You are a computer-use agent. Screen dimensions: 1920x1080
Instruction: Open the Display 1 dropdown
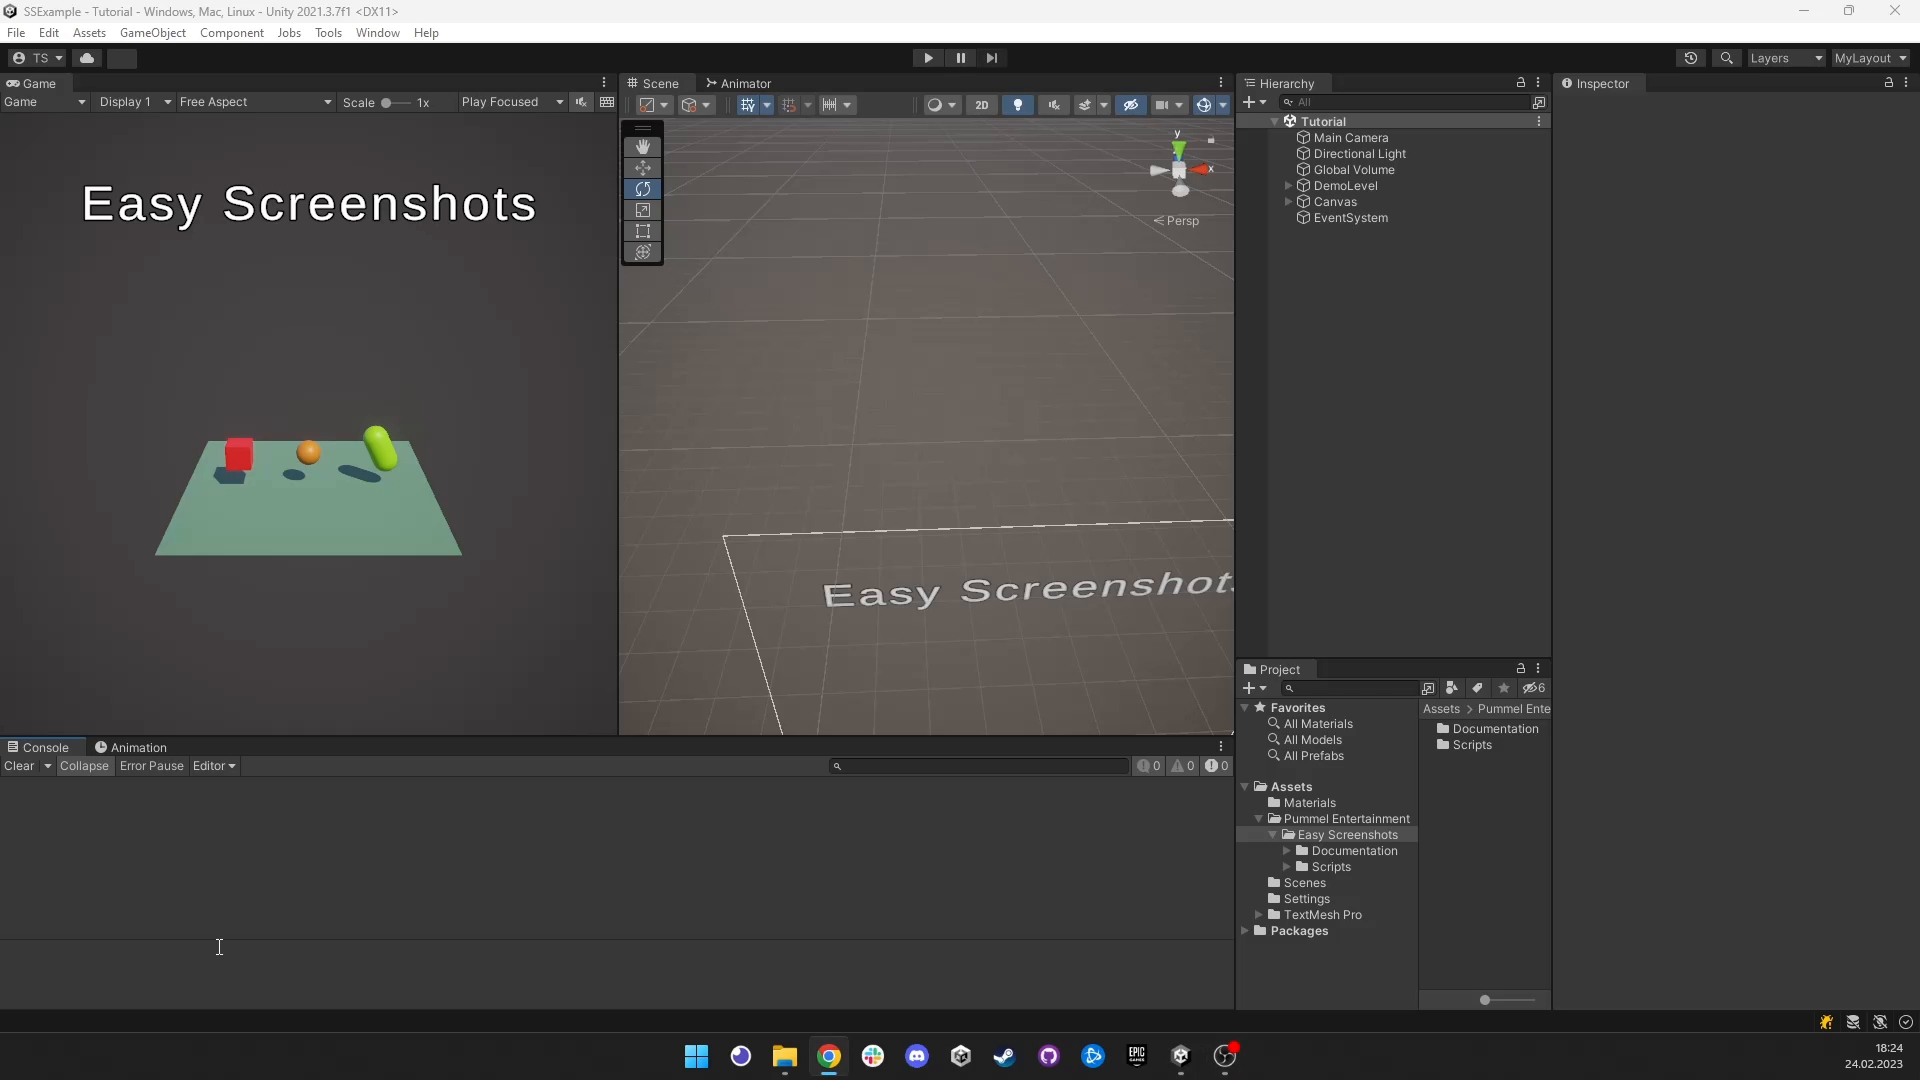click(x=135, y=102)
